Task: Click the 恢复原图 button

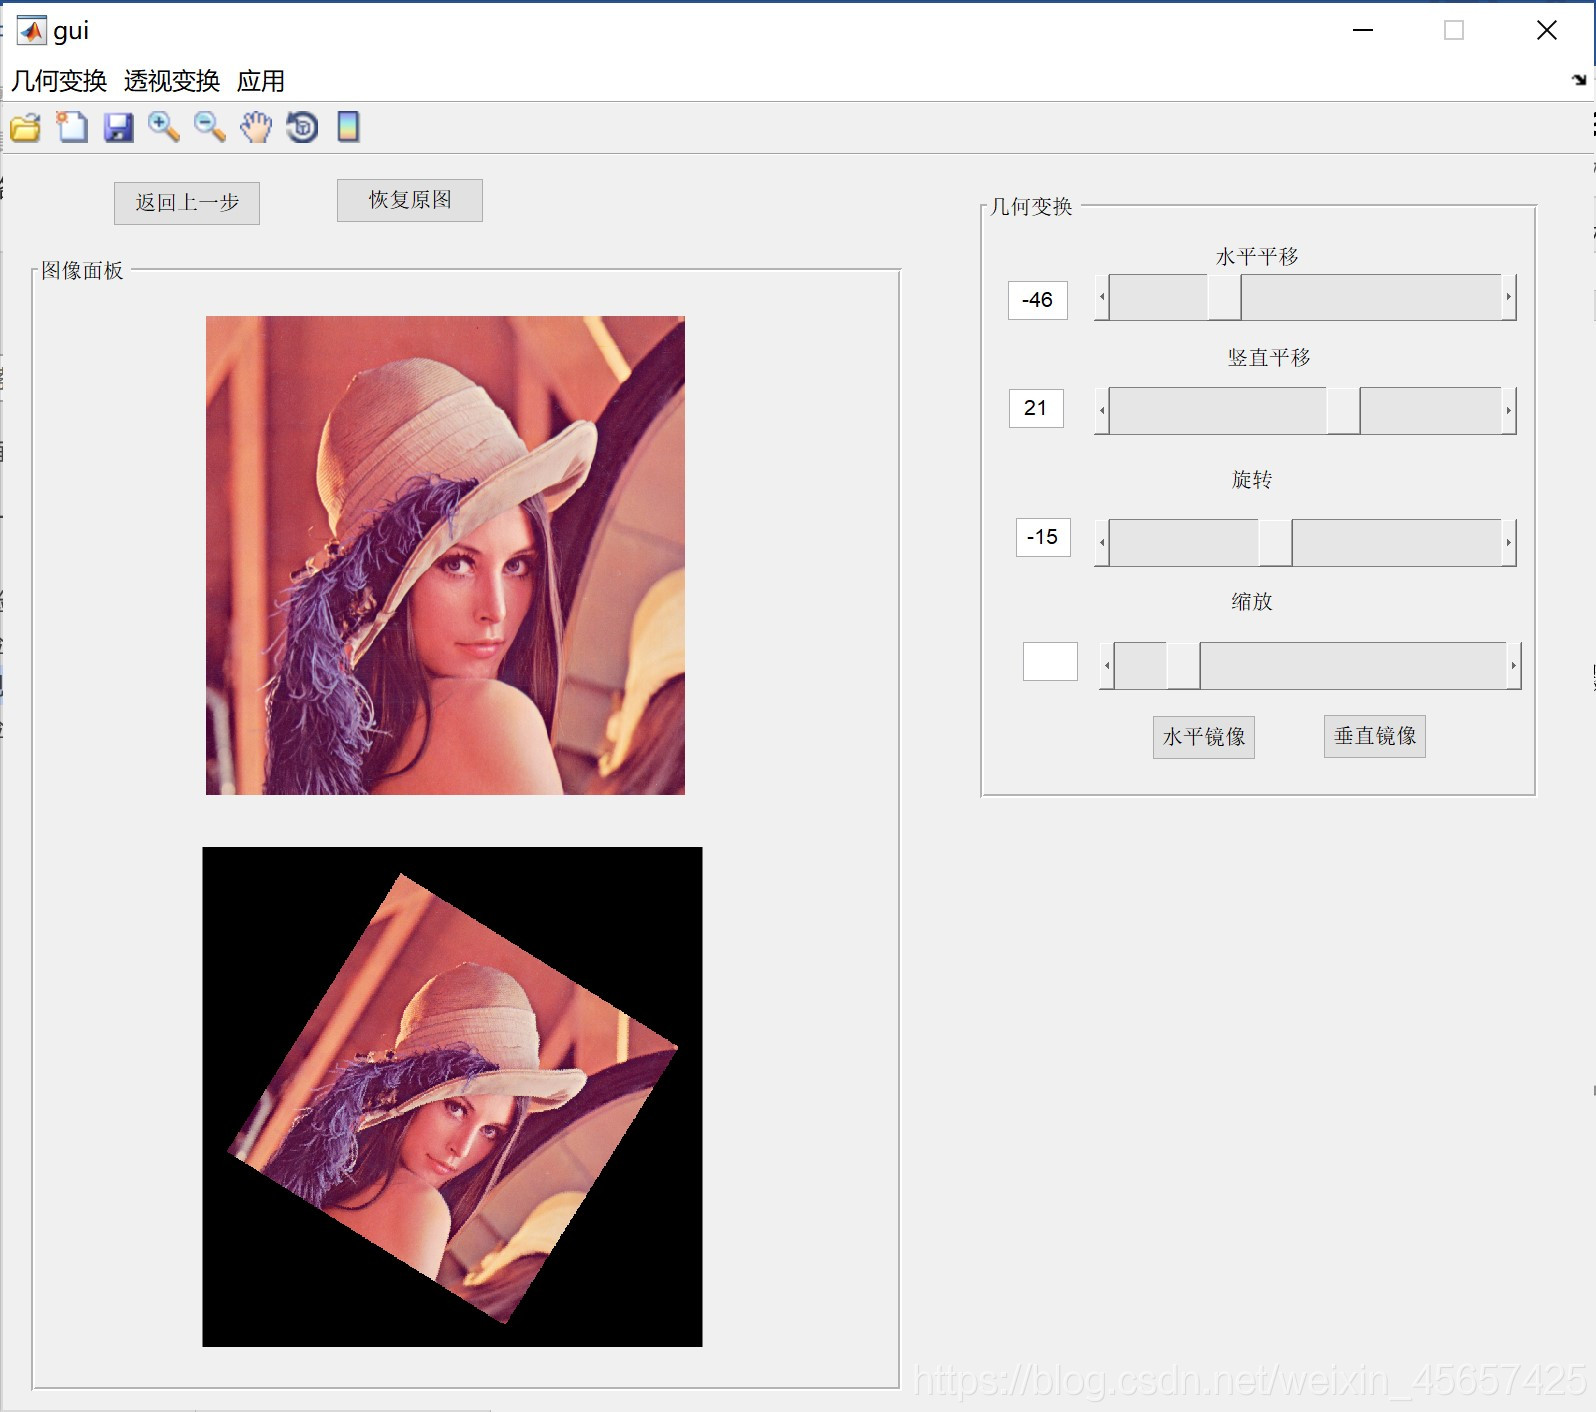Action: point(410,200)
